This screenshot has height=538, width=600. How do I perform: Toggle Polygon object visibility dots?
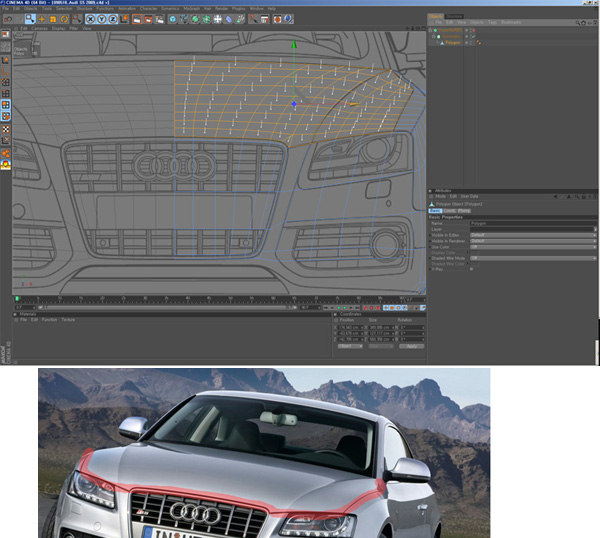471,43
